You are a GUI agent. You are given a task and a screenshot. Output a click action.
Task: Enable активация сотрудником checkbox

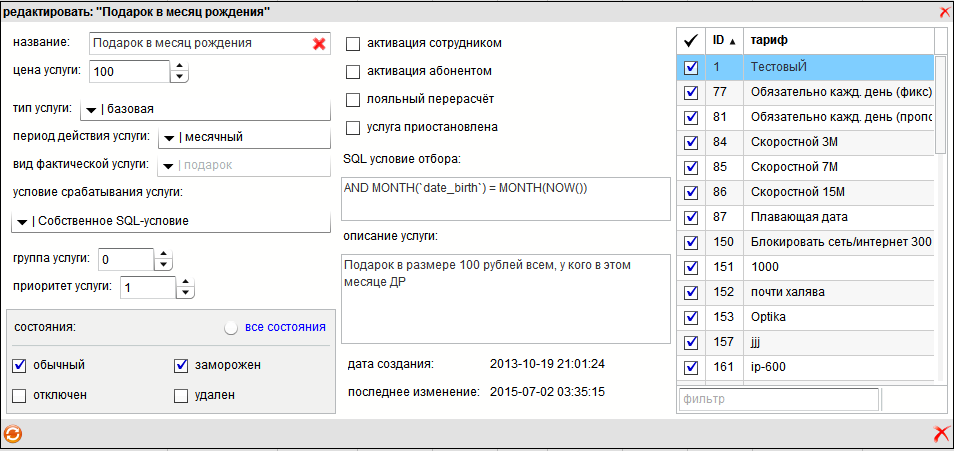(353, 44)
